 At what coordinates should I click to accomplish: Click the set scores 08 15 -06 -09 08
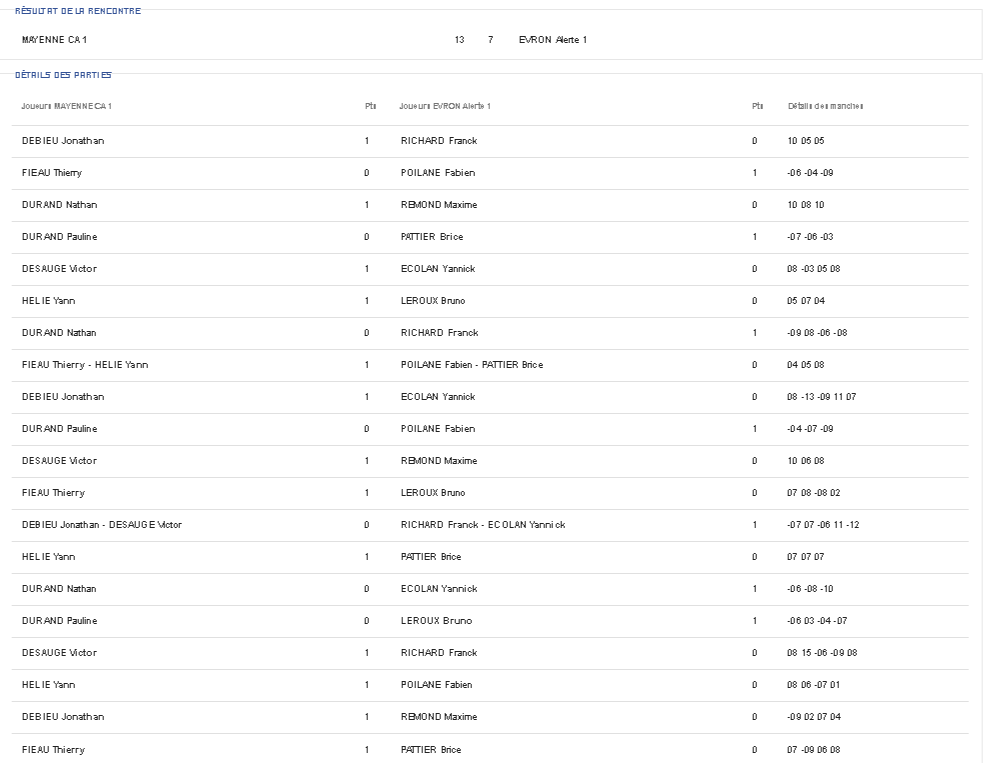tap(822, 653)
